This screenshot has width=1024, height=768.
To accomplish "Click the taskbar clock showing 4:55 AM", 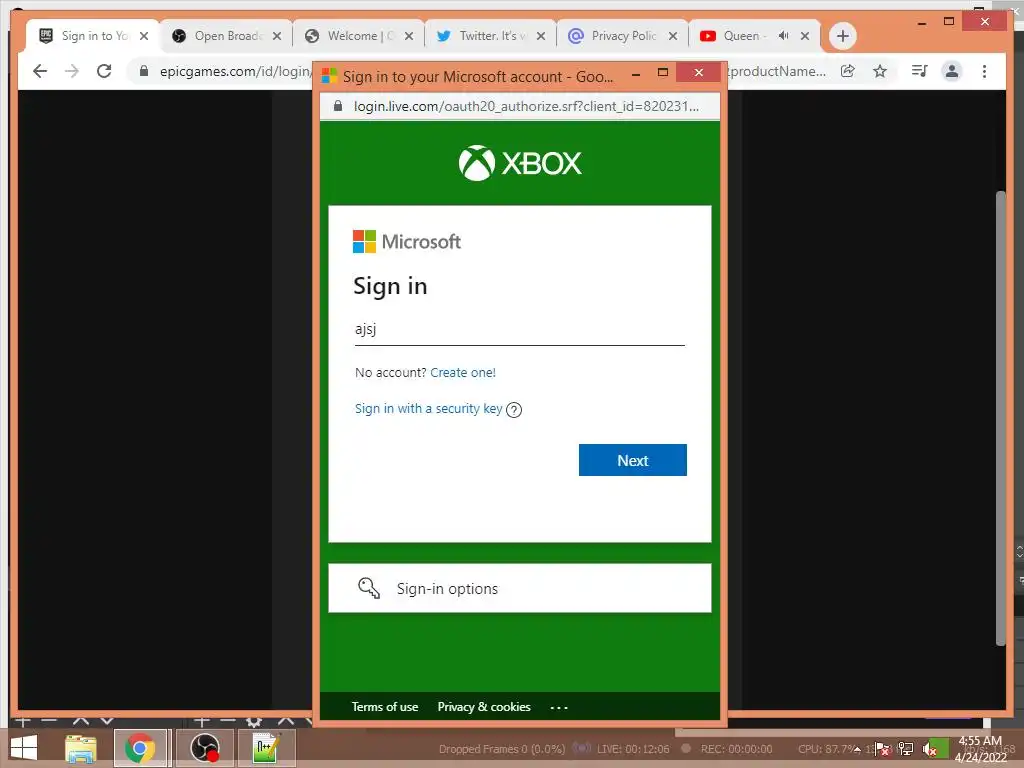I will [x=980, y=749].
